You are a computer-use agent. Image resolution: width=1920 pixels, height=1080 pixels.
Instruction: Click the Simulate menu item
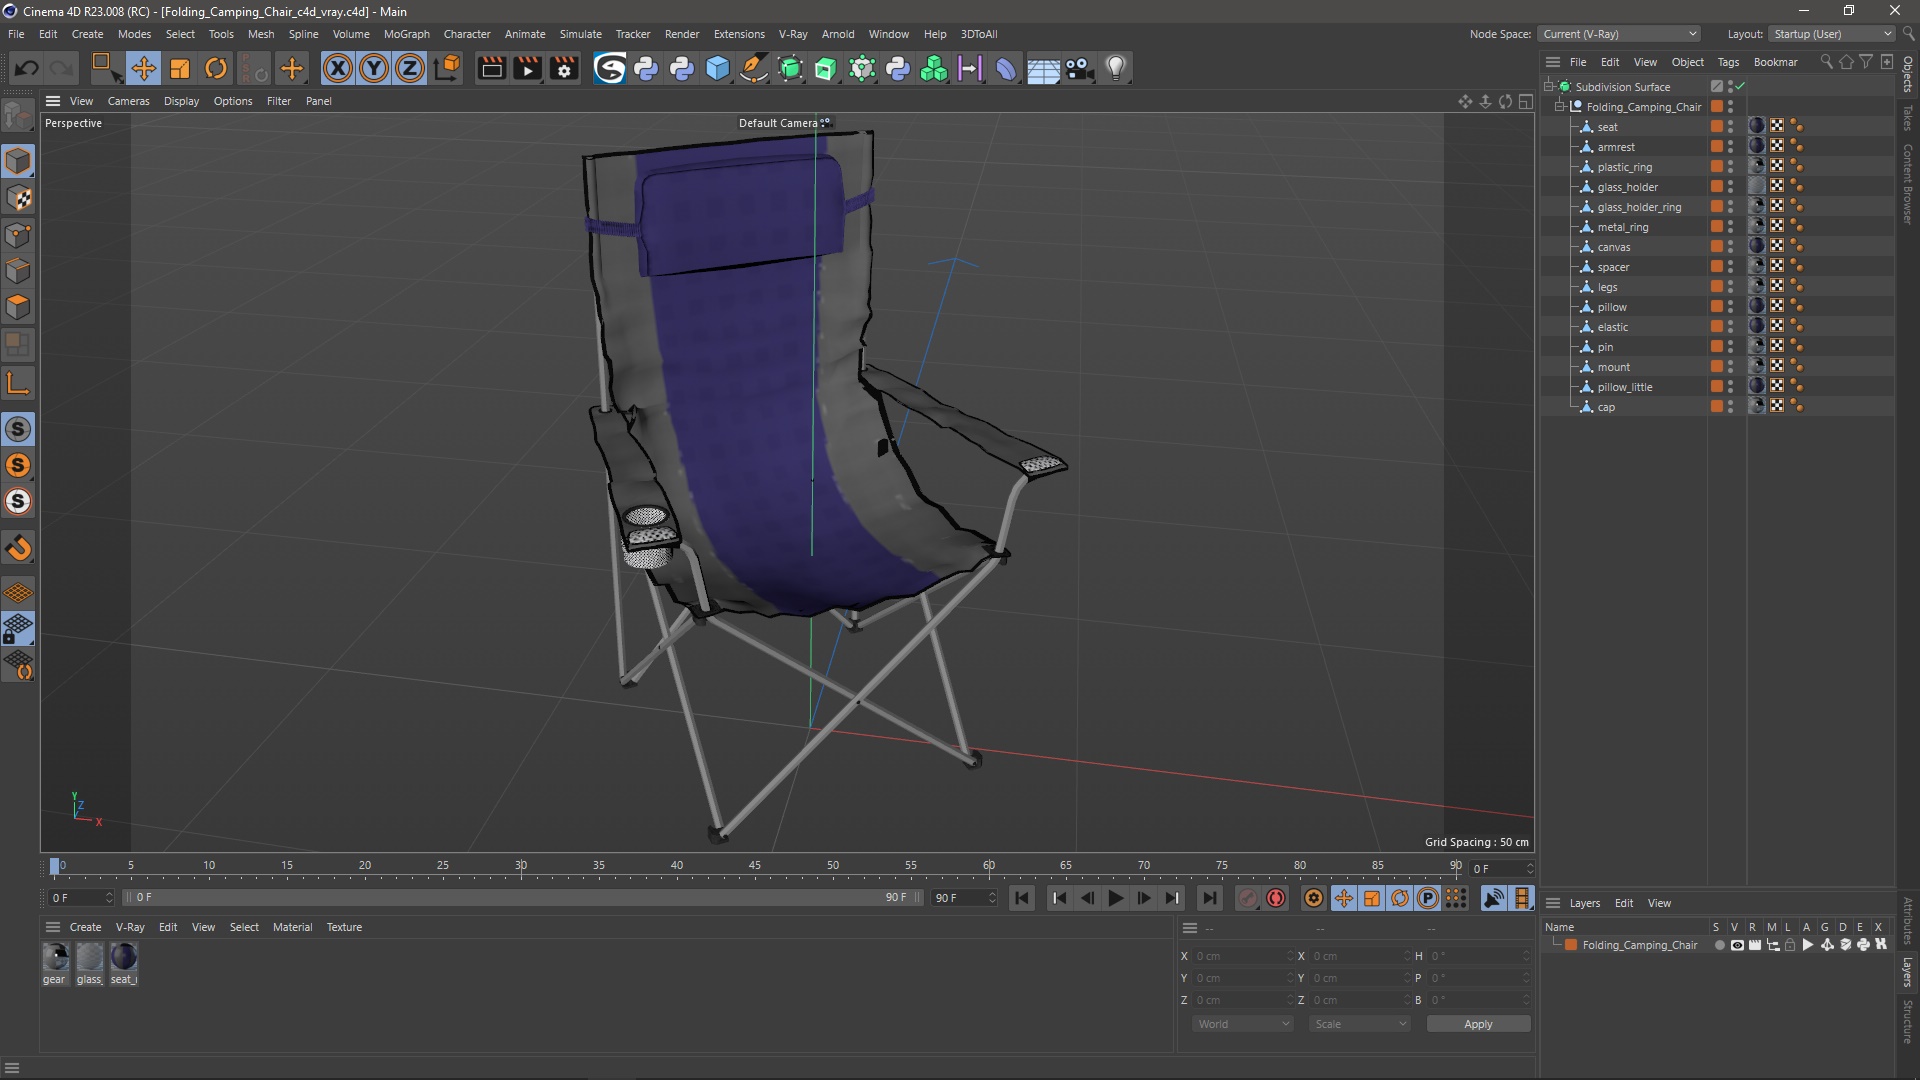click(x=580, y=33)
